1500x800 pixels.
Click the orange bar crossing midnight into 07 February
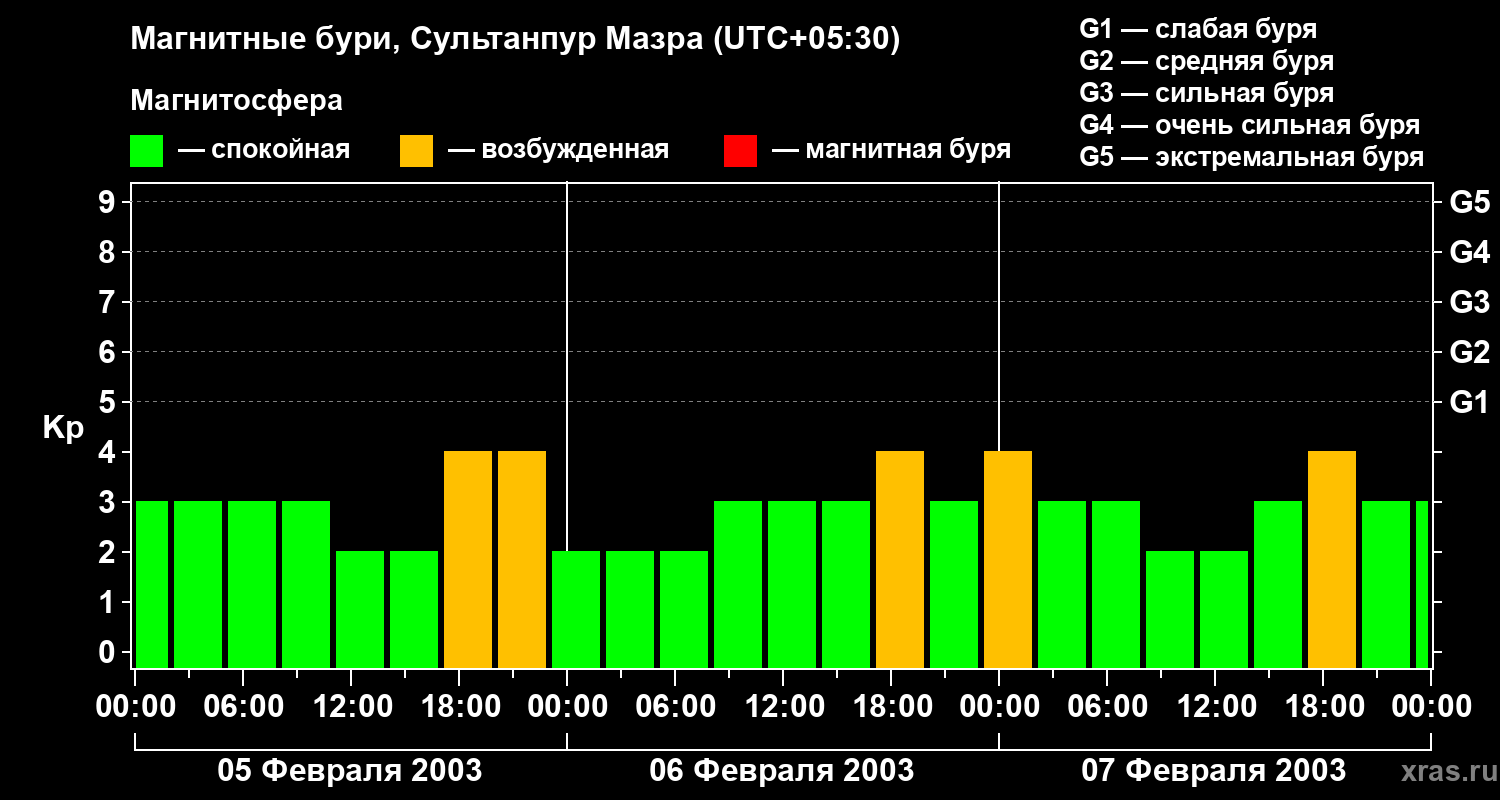[1008, 559]
